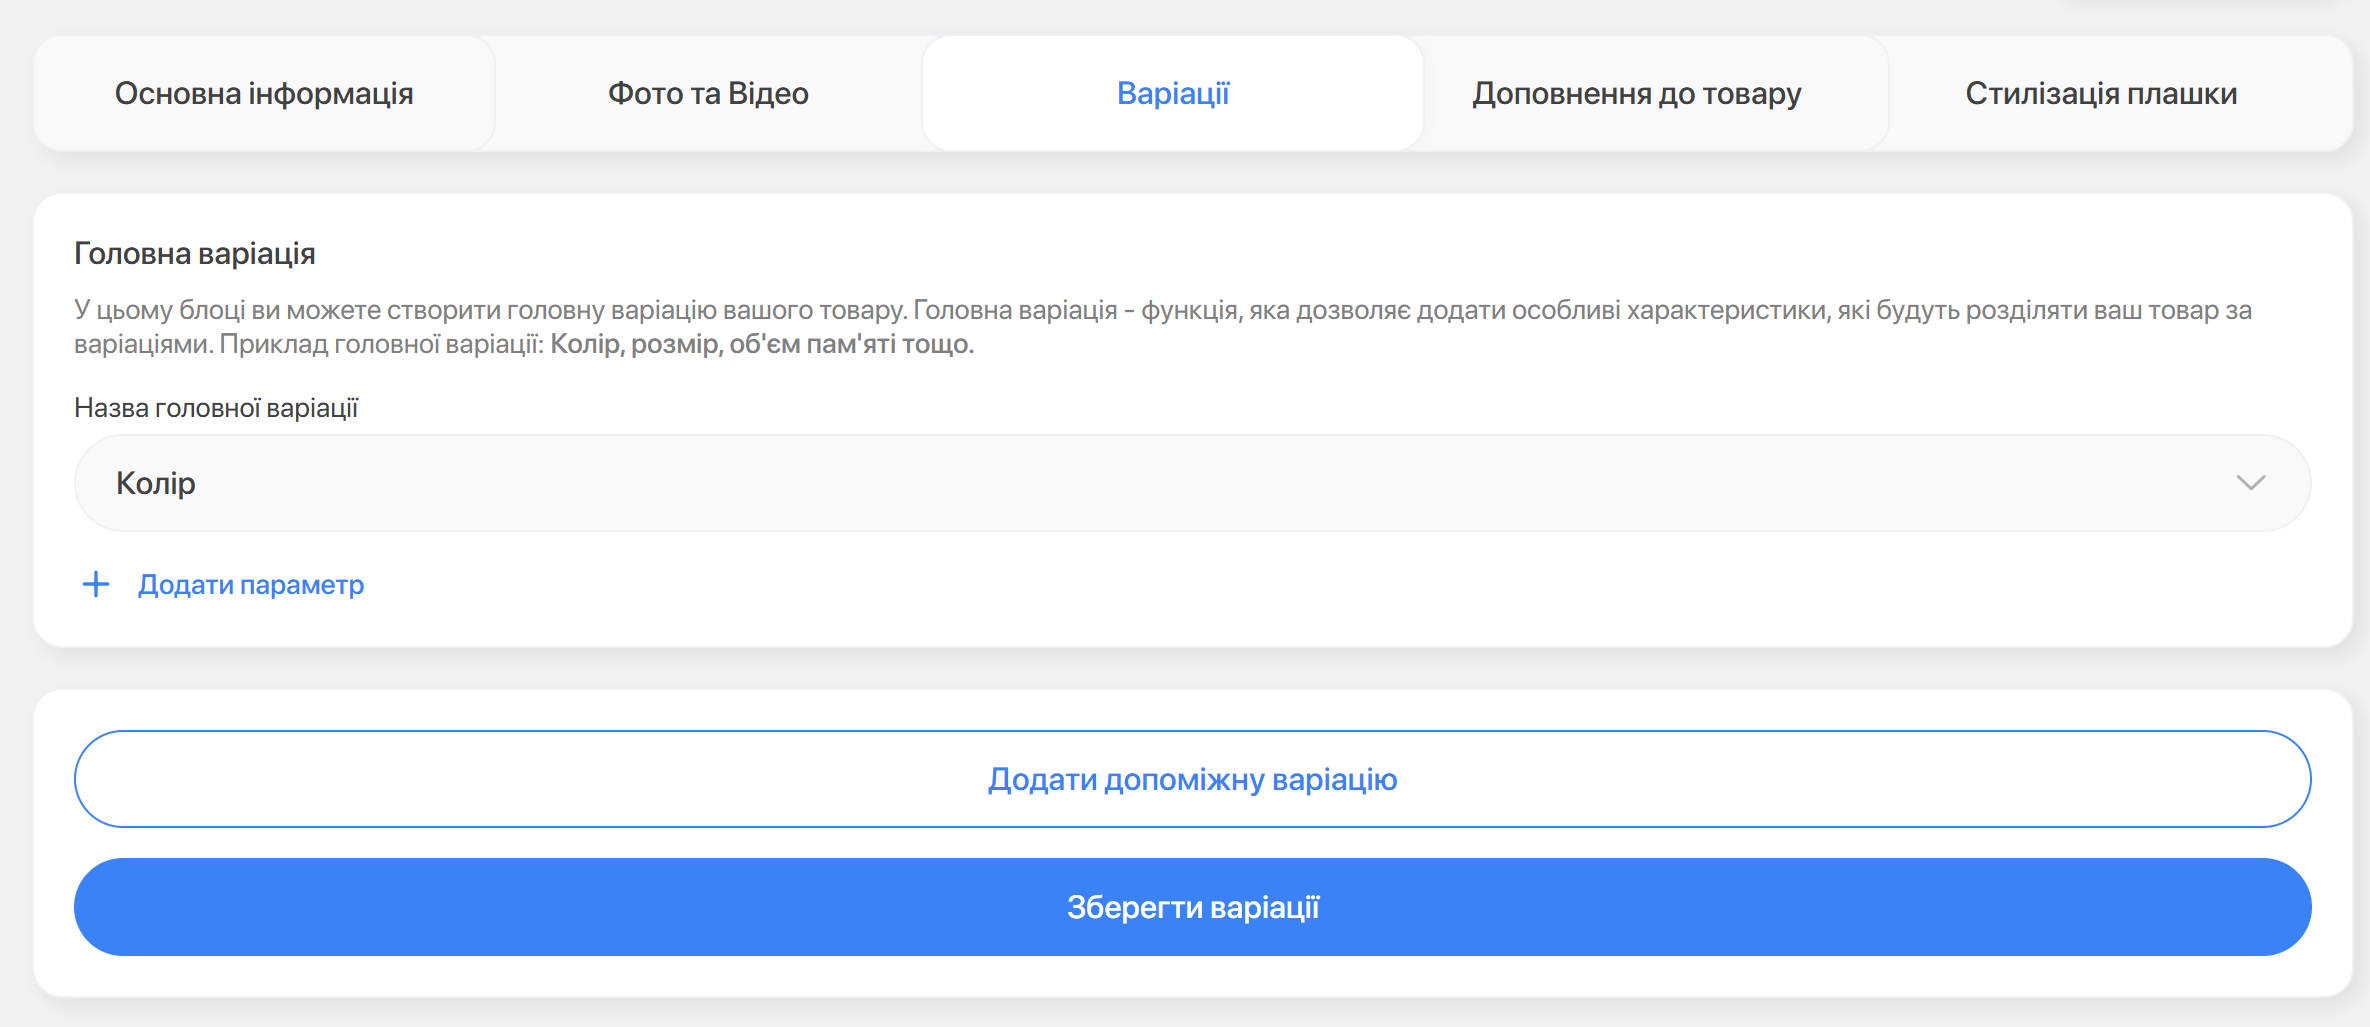This screenshot has height=1027, width=2370.
Task: Open the Назва головної варіації dropdown
Action: 1190,483
